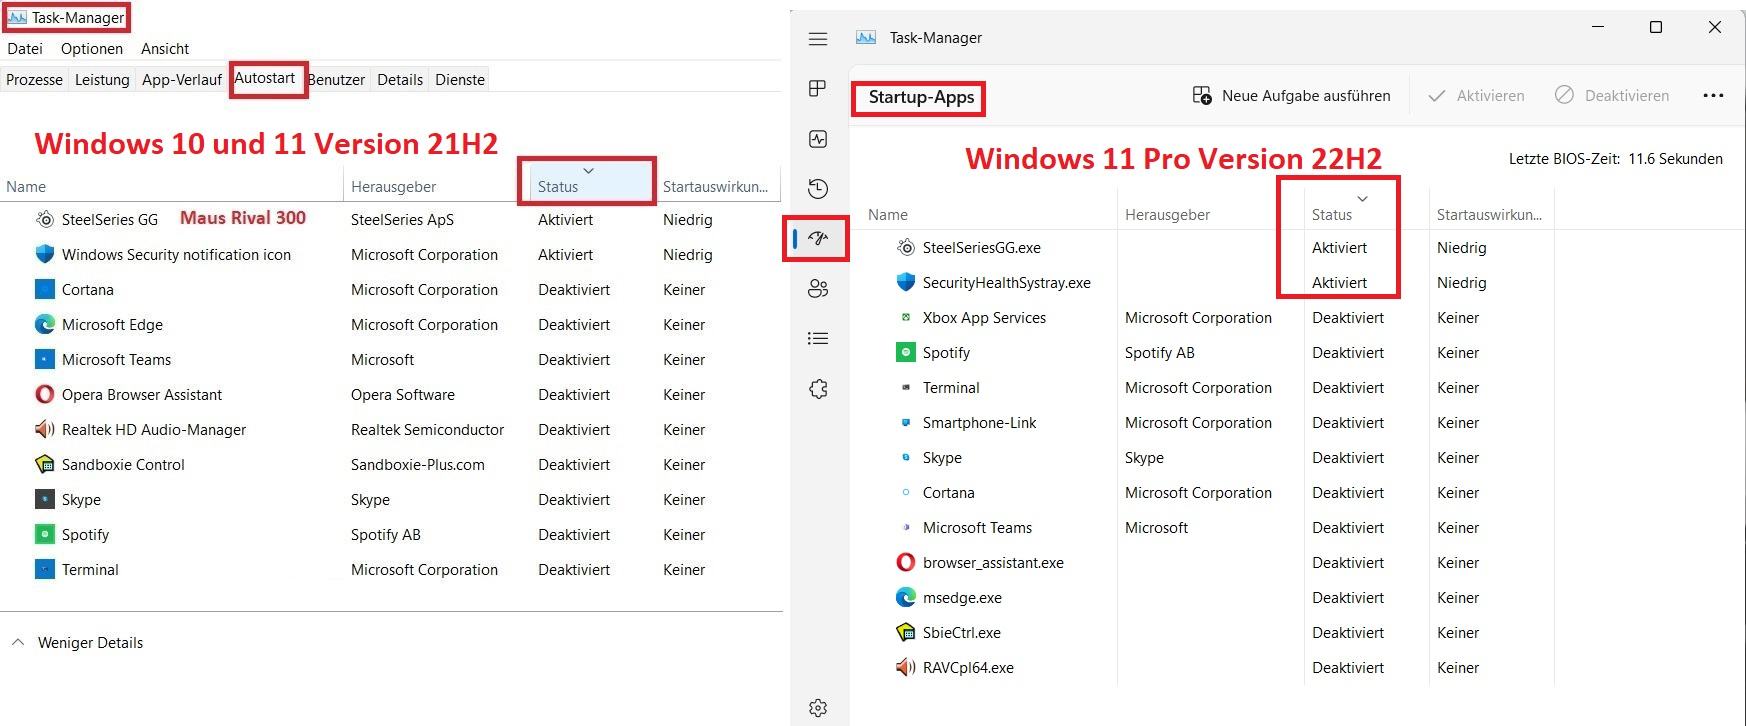Maximize the right Task-Manager window
The height and width of the screenshot is (726, 1746).
(1656, 28)
